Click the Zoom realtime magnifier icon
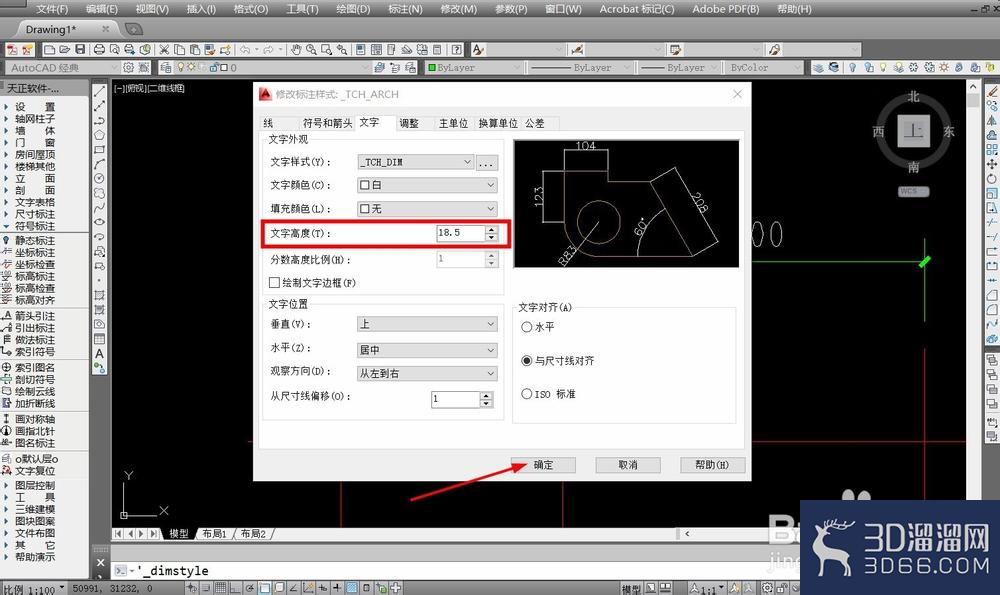The width and height of the screenshot is (1000, 595). (x=311, y=49)
